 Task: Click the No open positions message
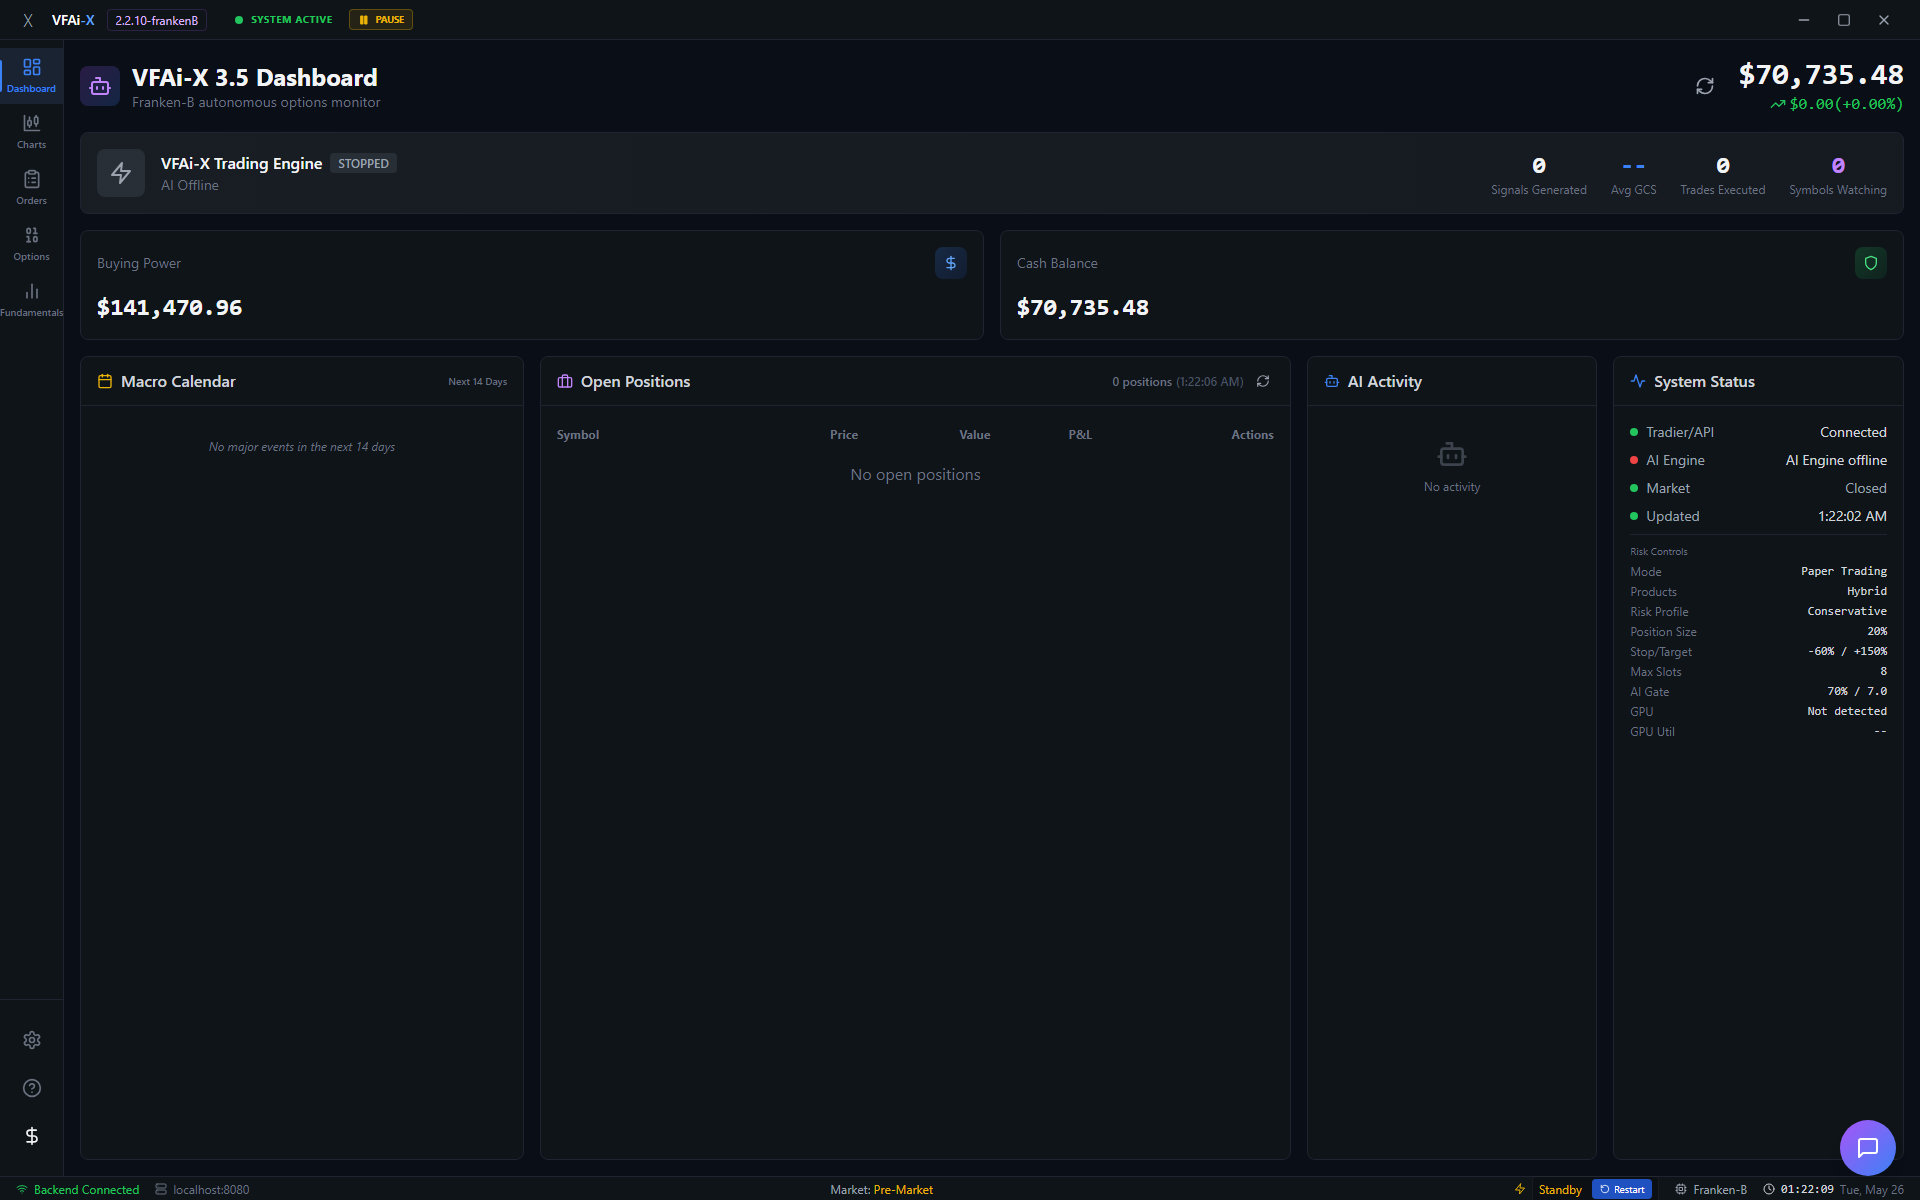[915, 475]
